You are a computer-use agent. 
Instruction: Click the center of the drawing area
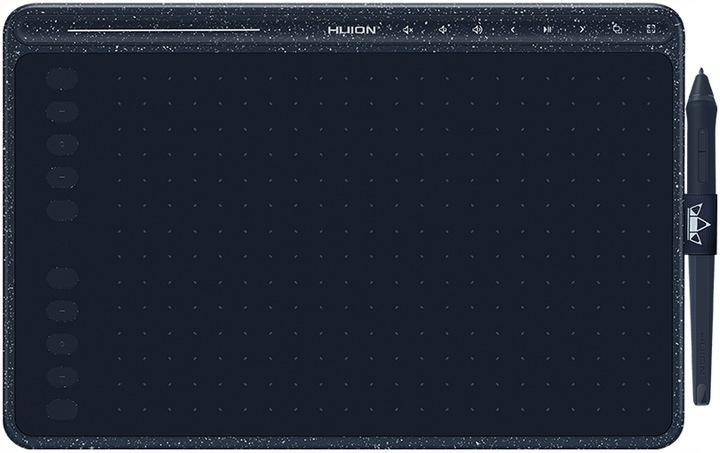point(345,240)
